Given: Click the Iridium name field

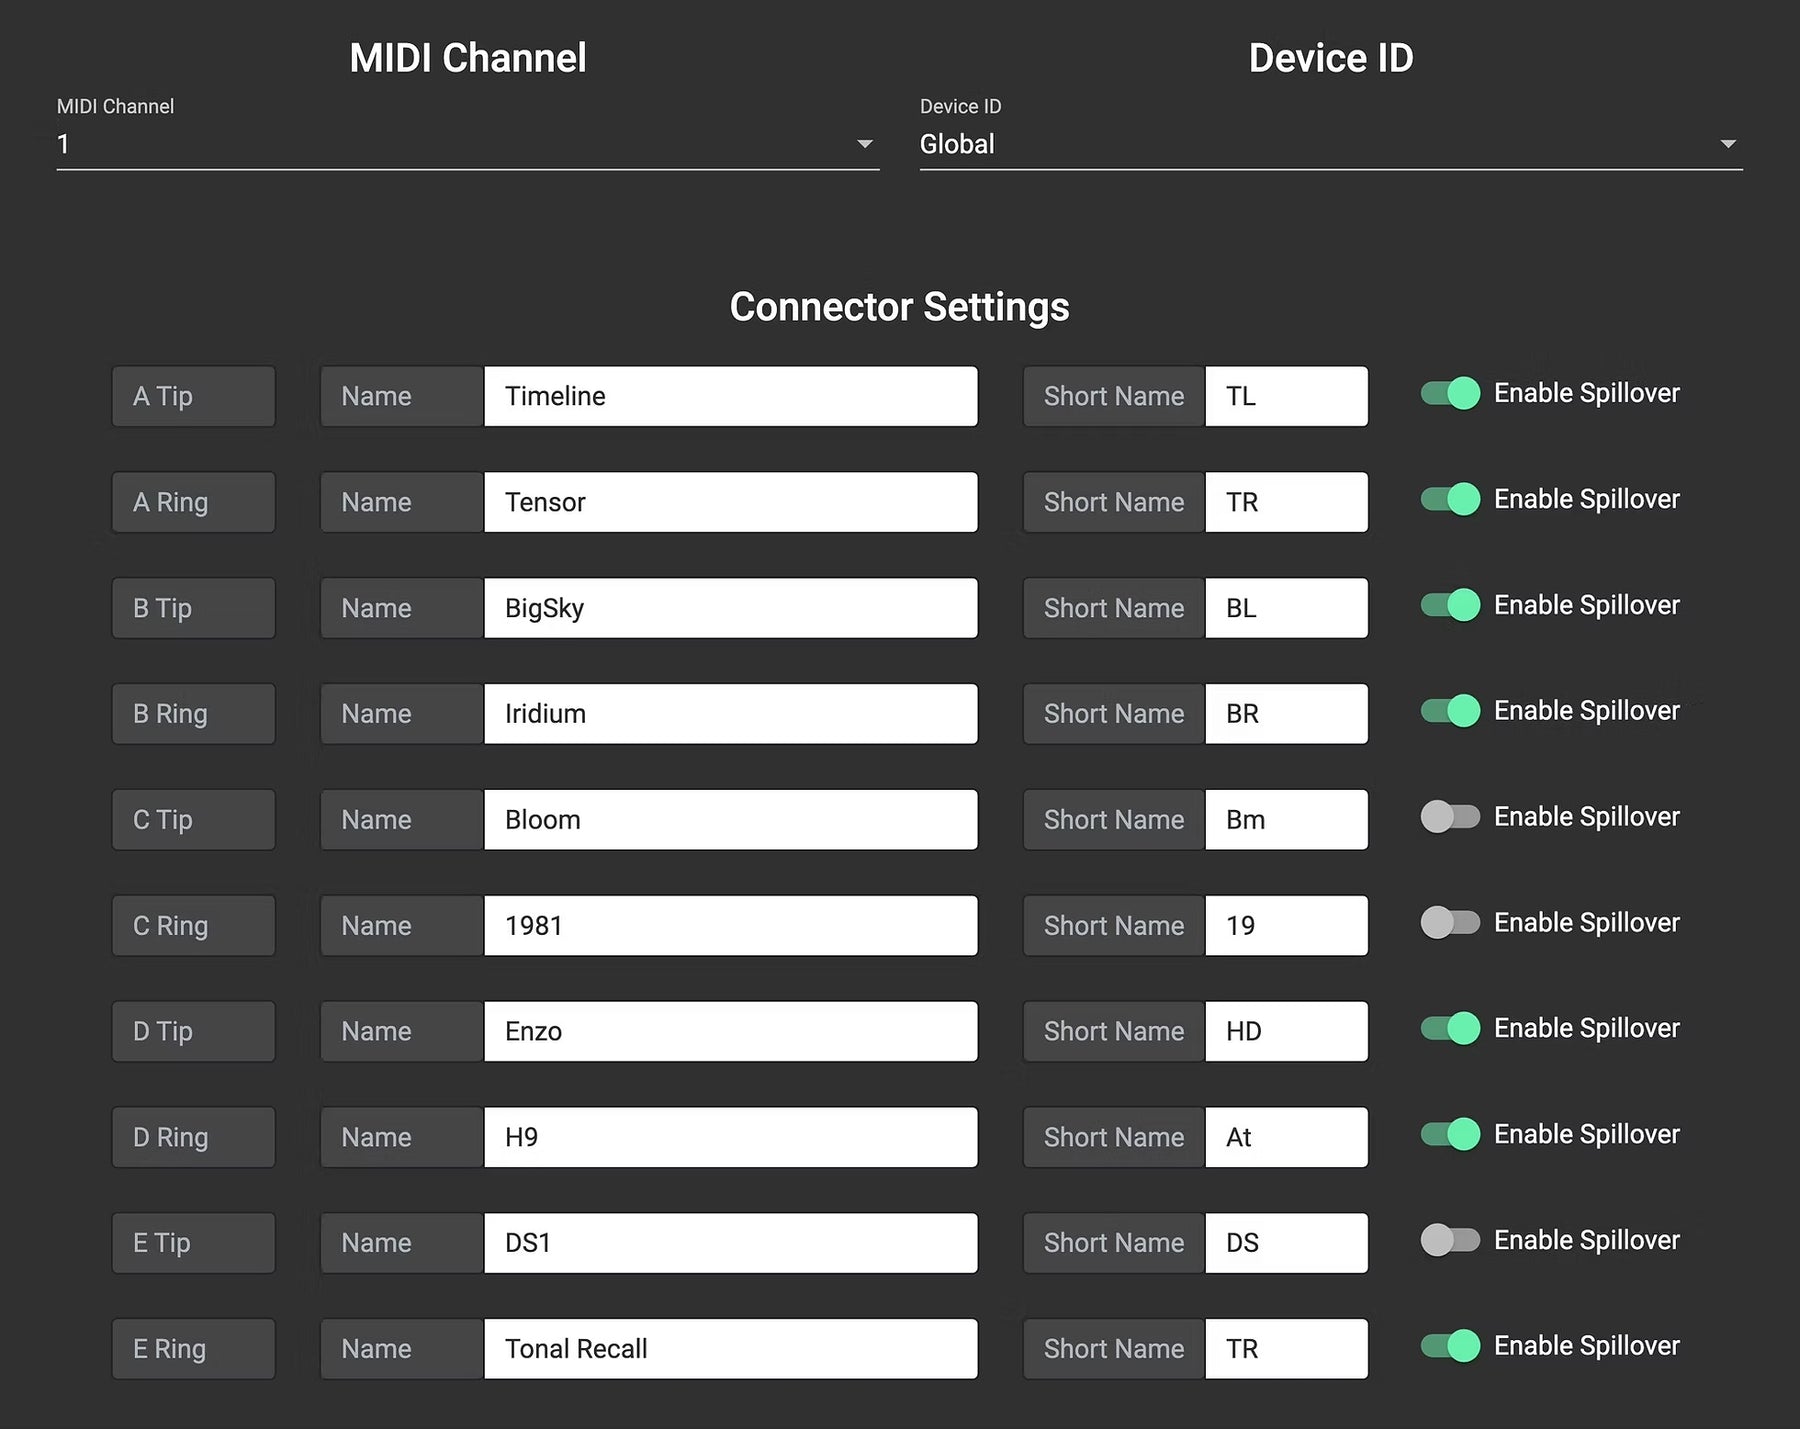Looking at the screenshot, I should [731, 714].
